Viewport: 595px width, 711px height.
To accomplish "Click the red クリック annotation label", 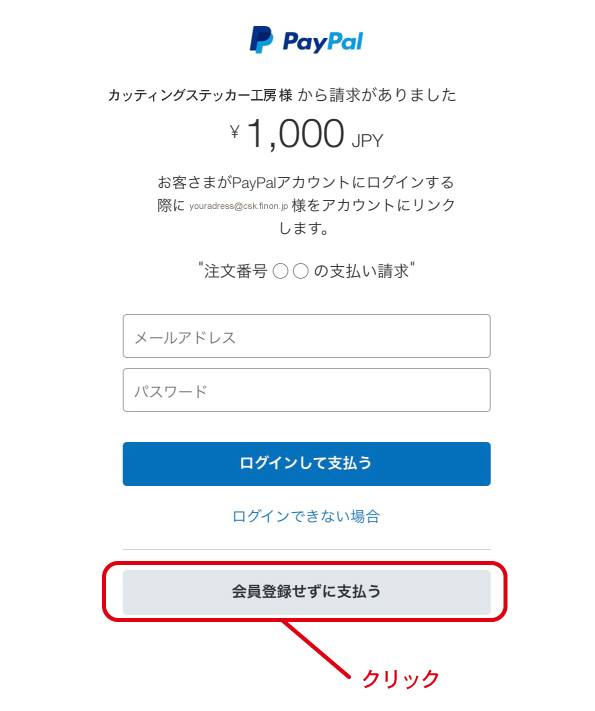I will coord(401,679).
